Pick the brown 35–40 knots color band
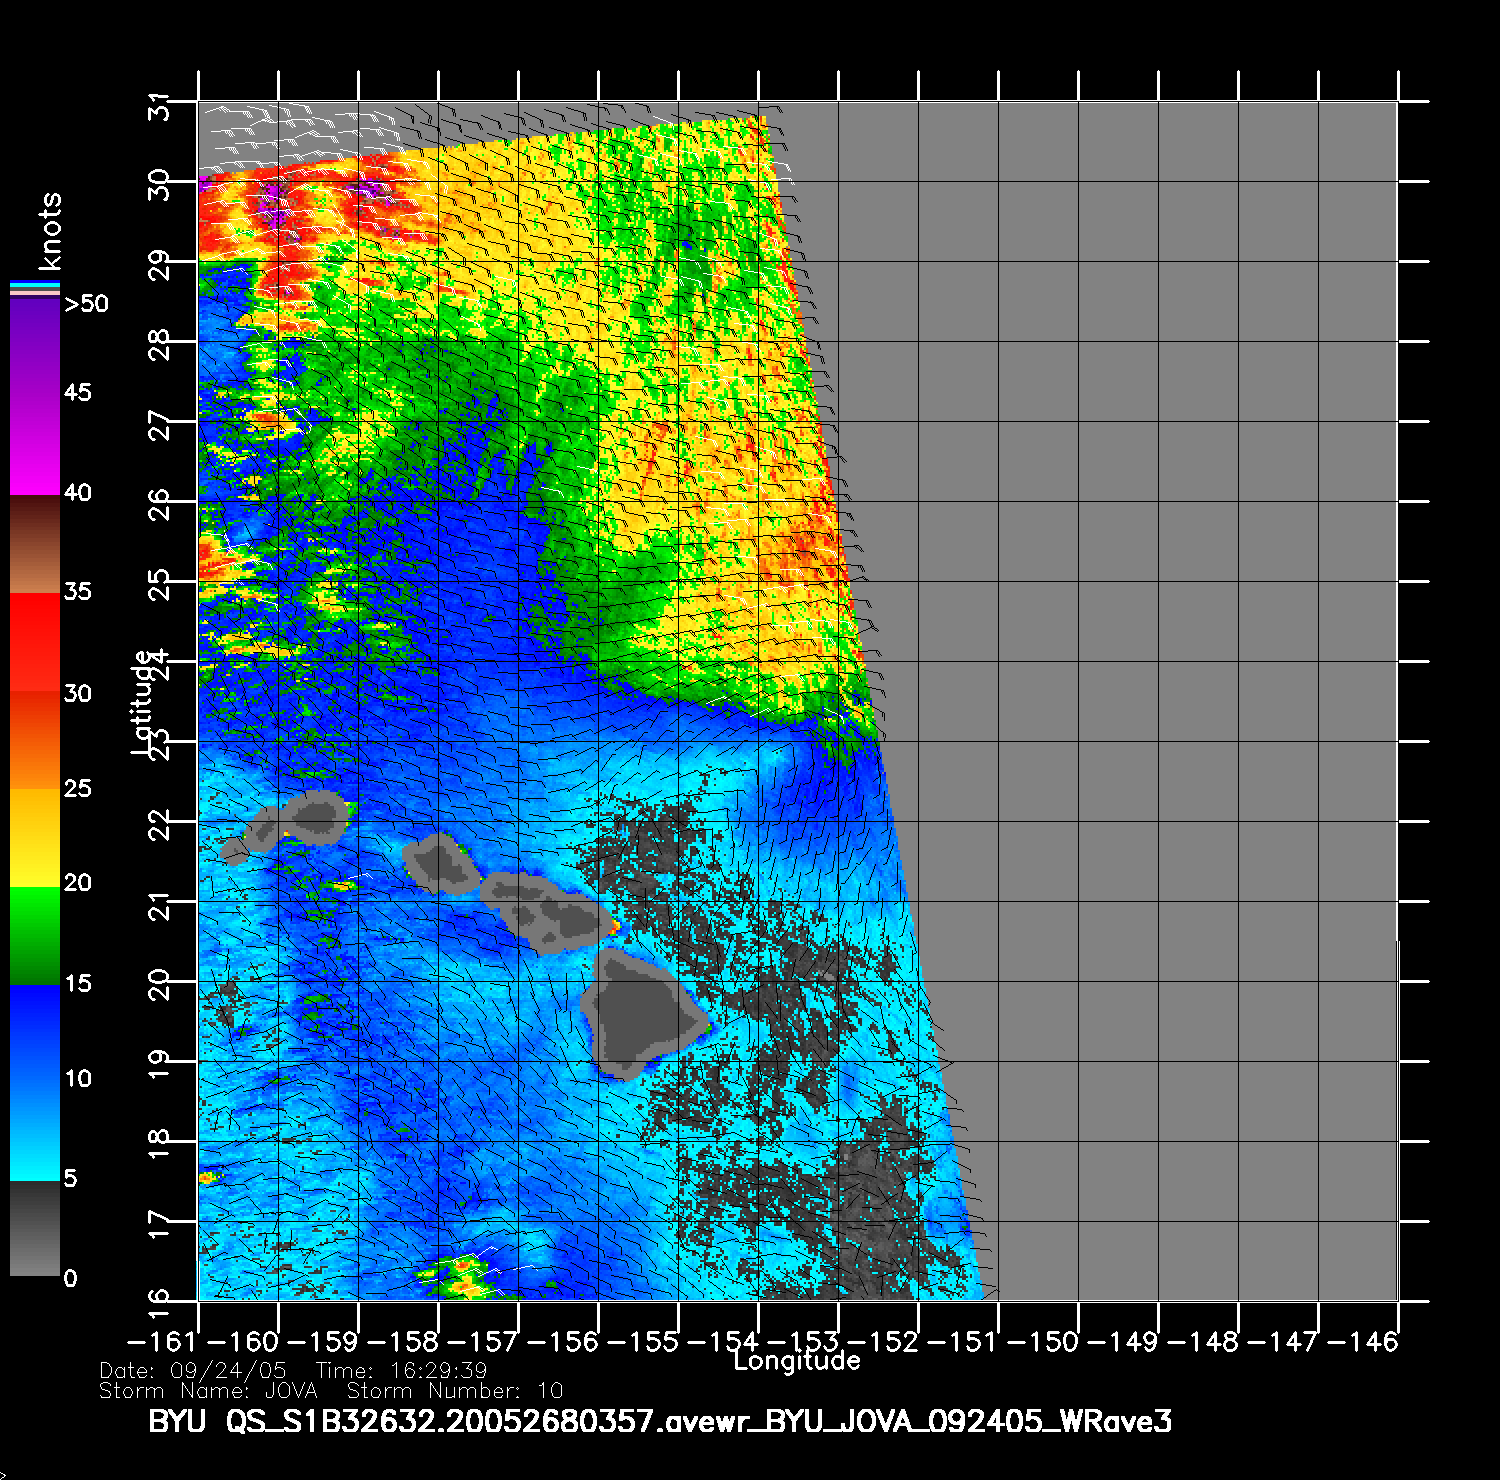The height and width of the screenshot is (1480, 1500). (34, 545)
